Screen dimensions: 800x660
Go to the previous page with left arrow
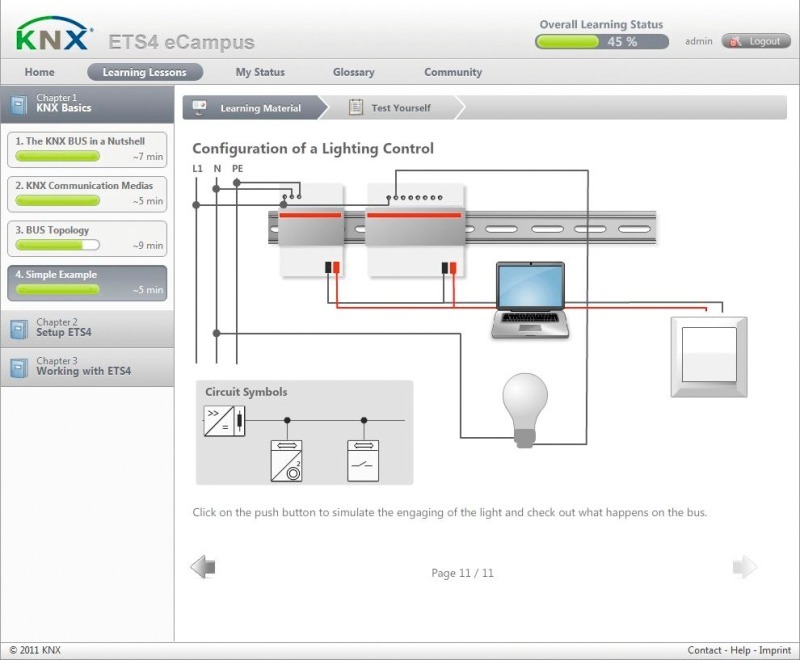(203, 567)
